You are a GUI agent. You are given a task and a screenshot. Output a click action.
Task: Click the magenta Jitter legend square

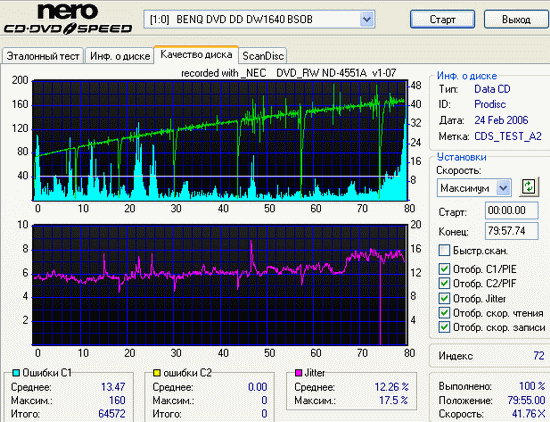tap(299, 372)
